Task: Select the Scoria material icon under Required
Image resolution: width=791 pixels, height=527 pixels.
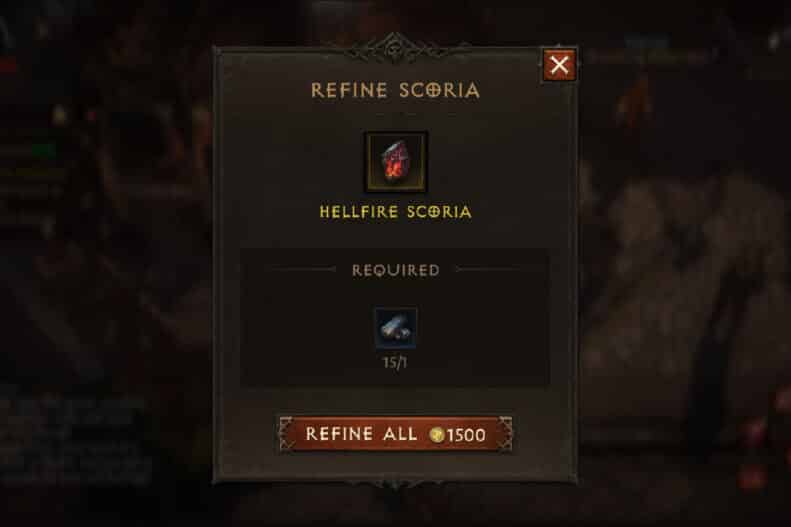Action: (396, 328)
